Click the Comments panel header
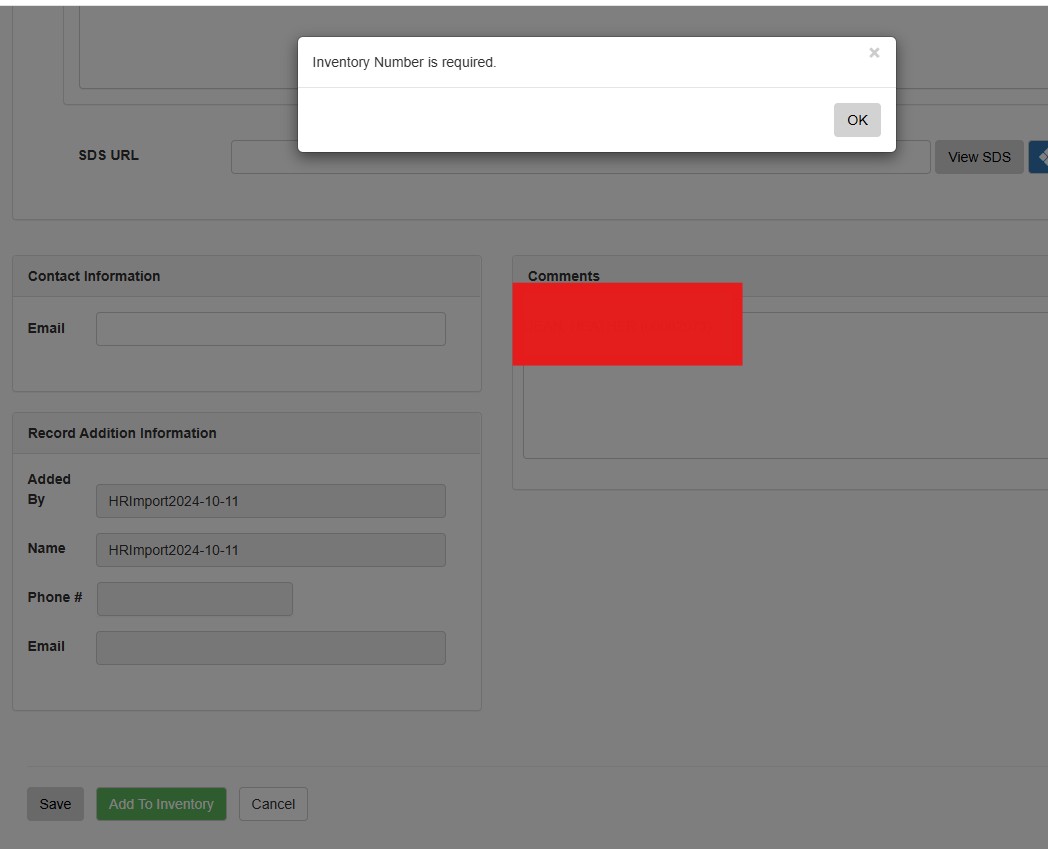The width and height of the screenshot is (1048, 849). (x=780, y=275)
